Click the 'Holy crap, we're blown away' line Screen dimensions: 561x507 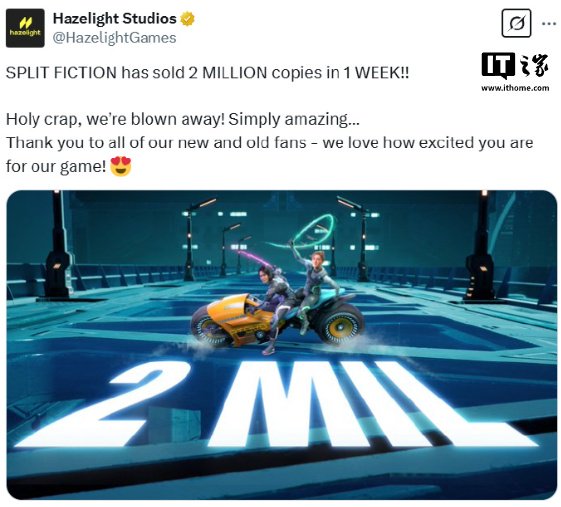click(183, 119)
